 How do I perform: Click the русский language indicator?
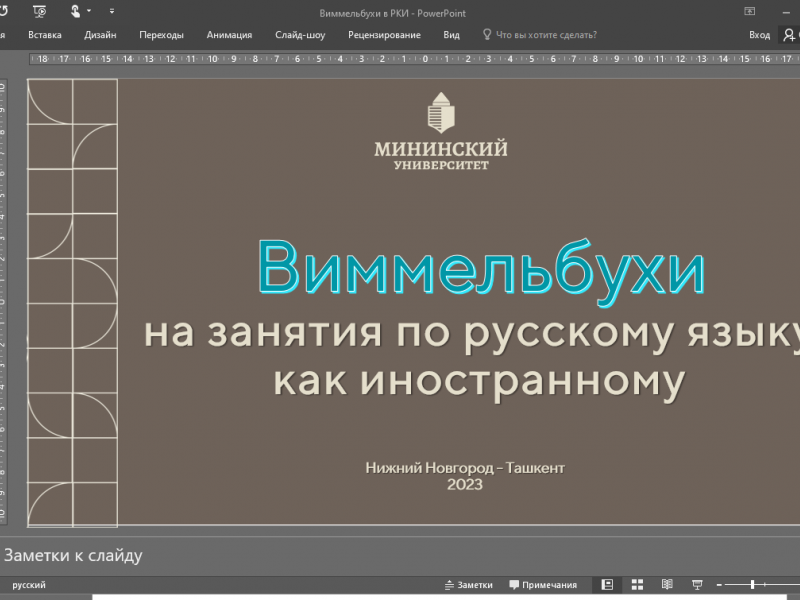[x=28, y=585]
